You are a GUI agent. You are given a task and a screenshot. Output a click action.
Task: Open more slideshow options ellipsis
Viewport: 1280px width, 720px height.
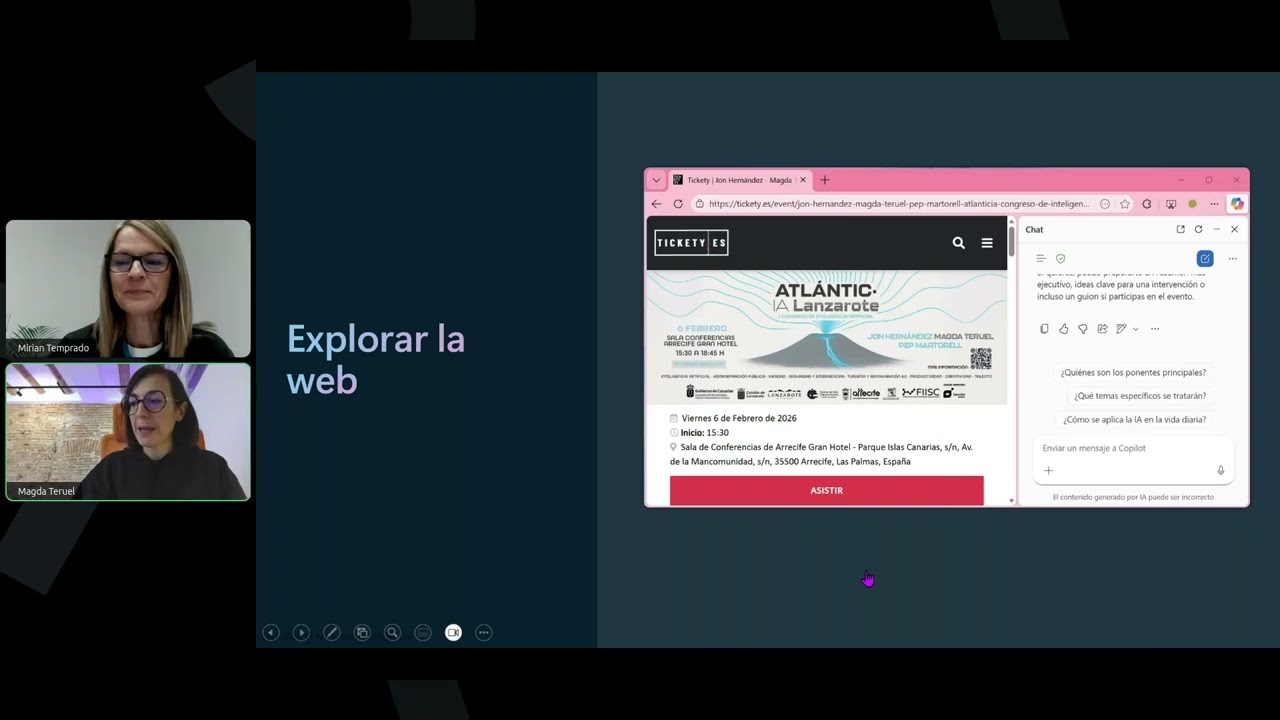(484, 632)
